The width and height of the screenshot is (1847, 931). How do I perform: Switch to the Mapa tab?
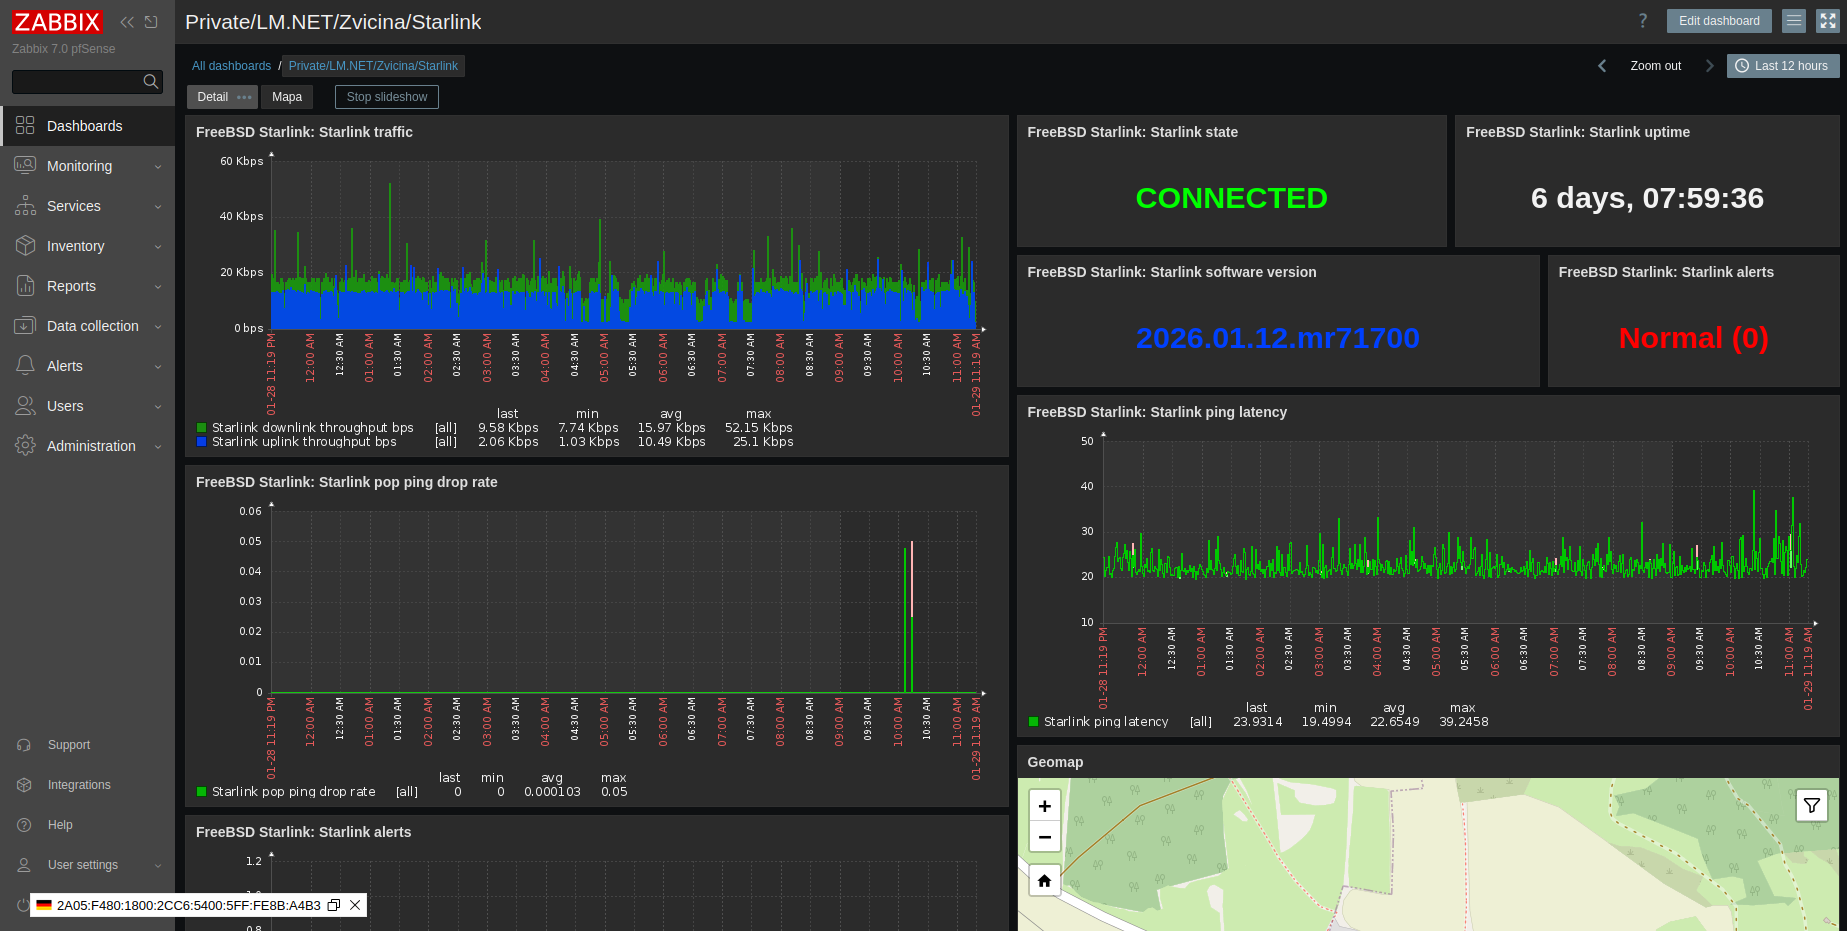[287, 97]
